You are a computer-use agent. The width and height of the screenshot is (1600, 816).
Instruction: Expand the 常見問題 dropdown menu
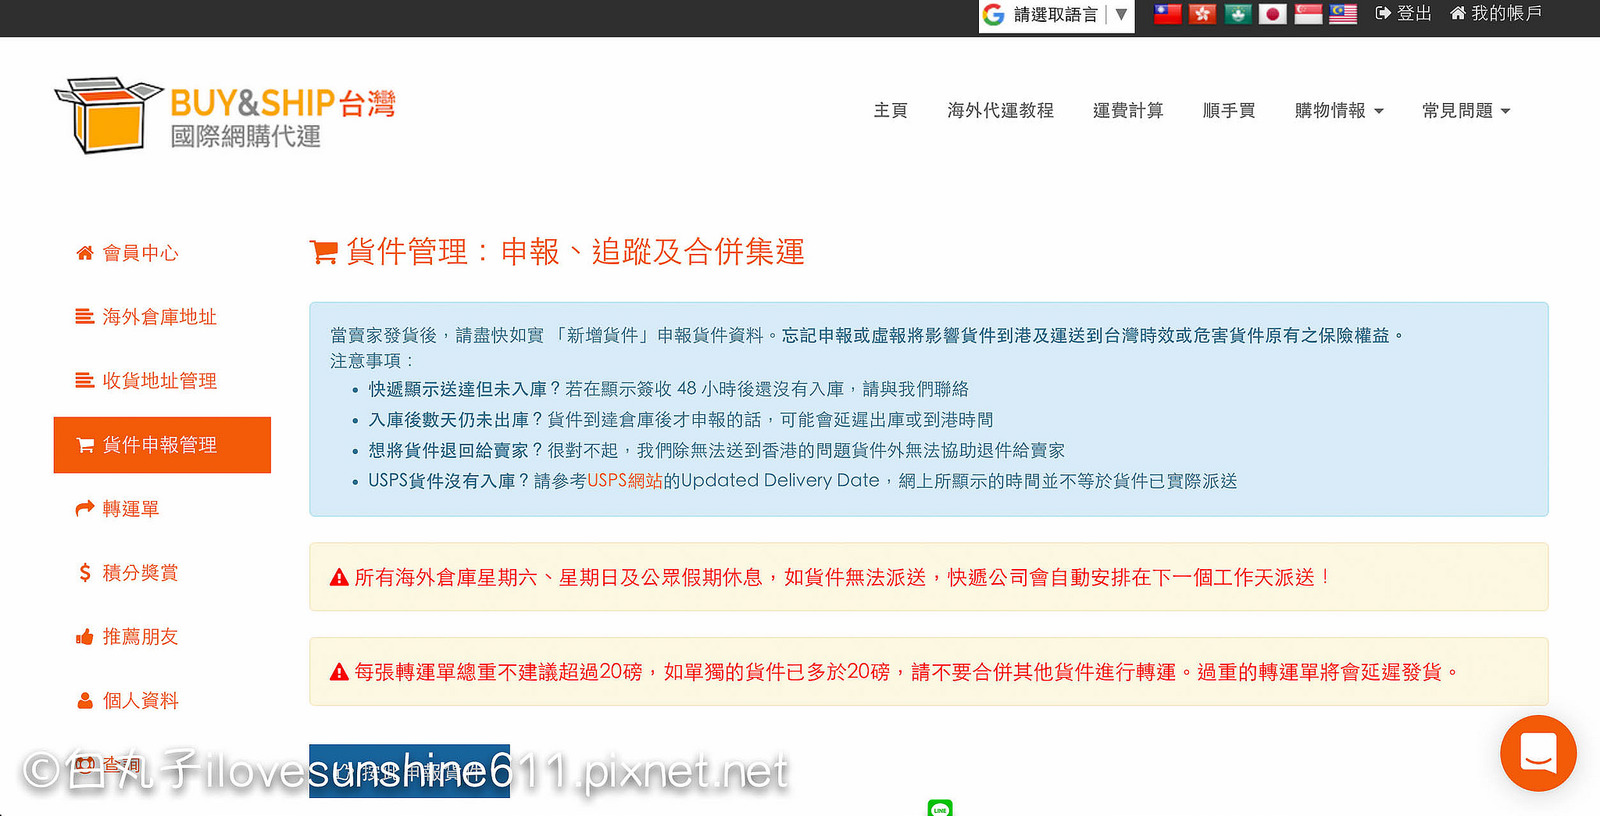click(1465, 111)
